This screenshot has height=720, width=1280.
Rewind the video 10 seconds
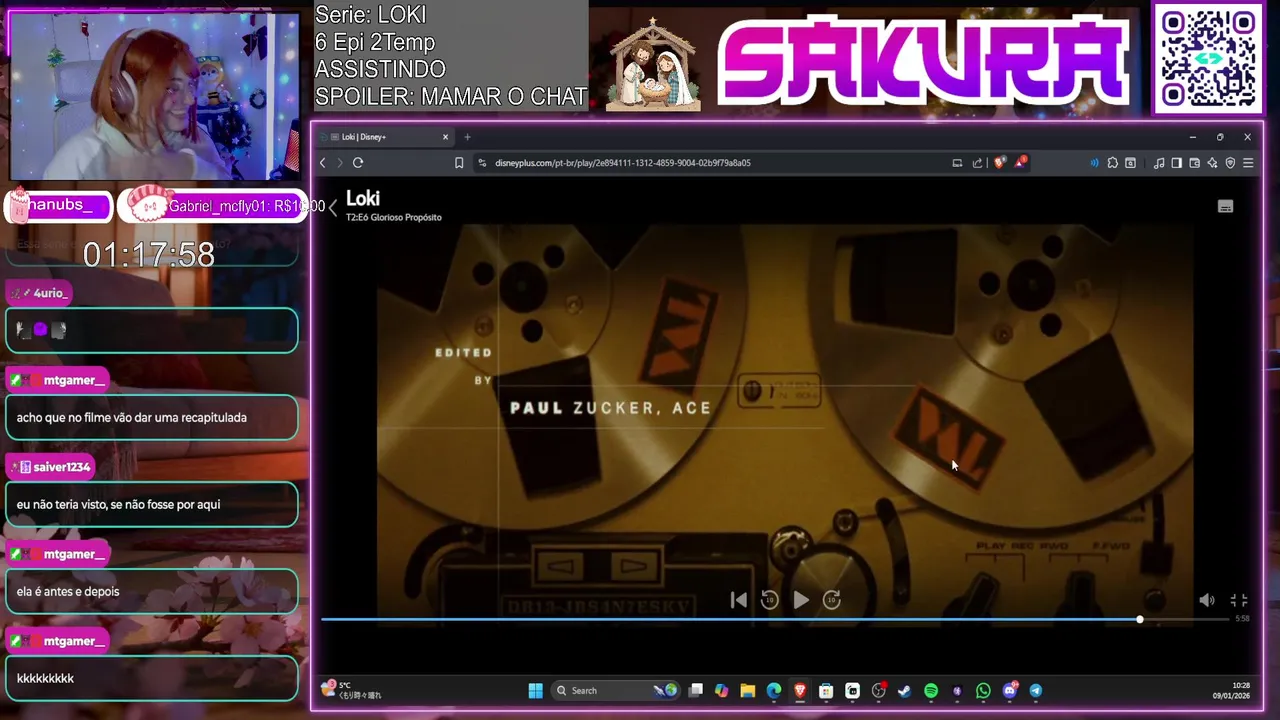tap(769, 600)
